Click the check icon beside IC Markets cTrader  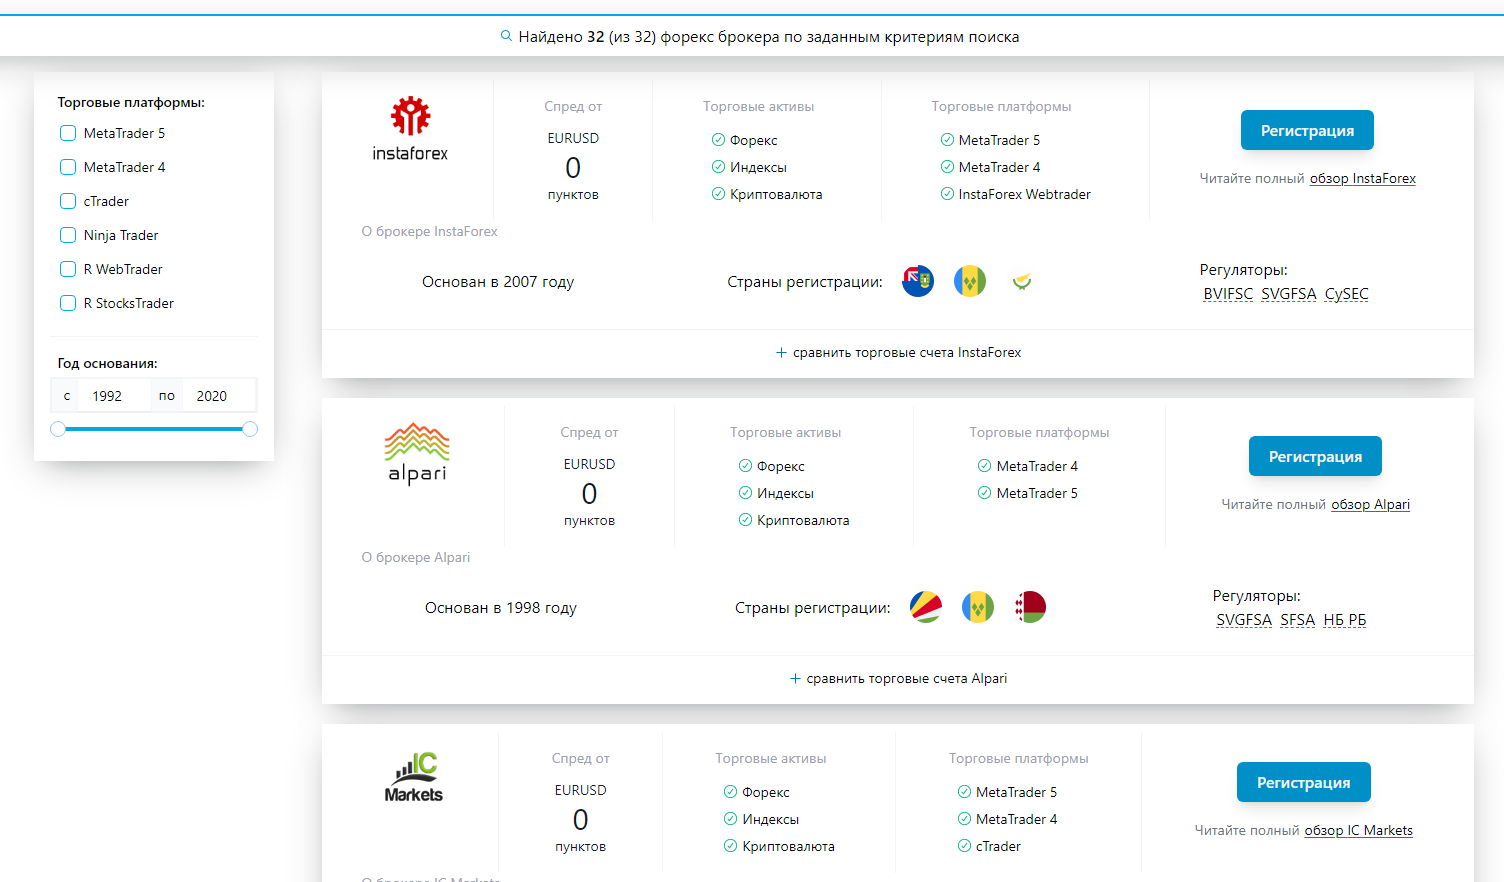pos(964,846)
